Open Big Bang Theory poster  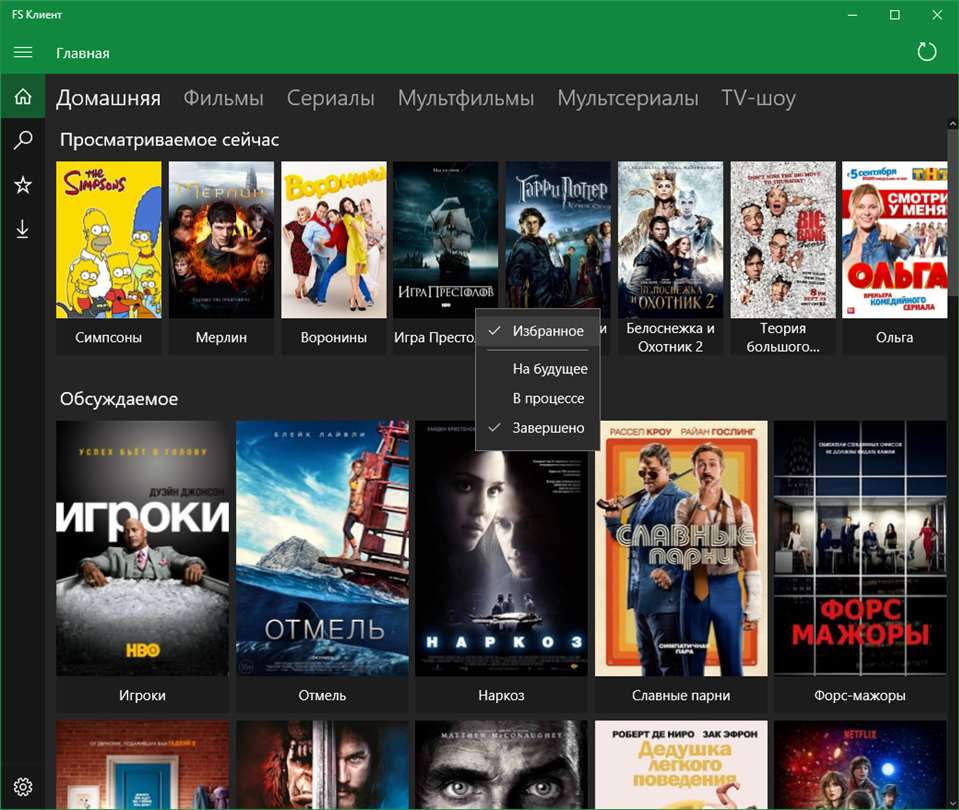pos(783,240)
